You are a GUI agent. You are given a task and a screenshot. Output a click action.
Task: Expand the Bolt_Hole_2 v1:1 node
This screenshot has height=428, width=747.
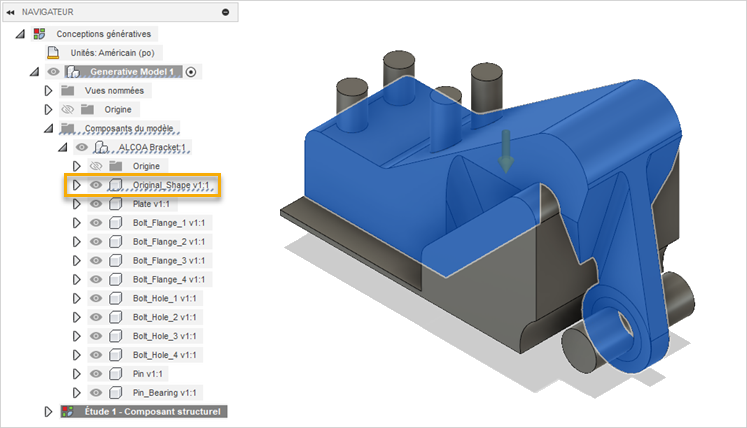point(76,317)
